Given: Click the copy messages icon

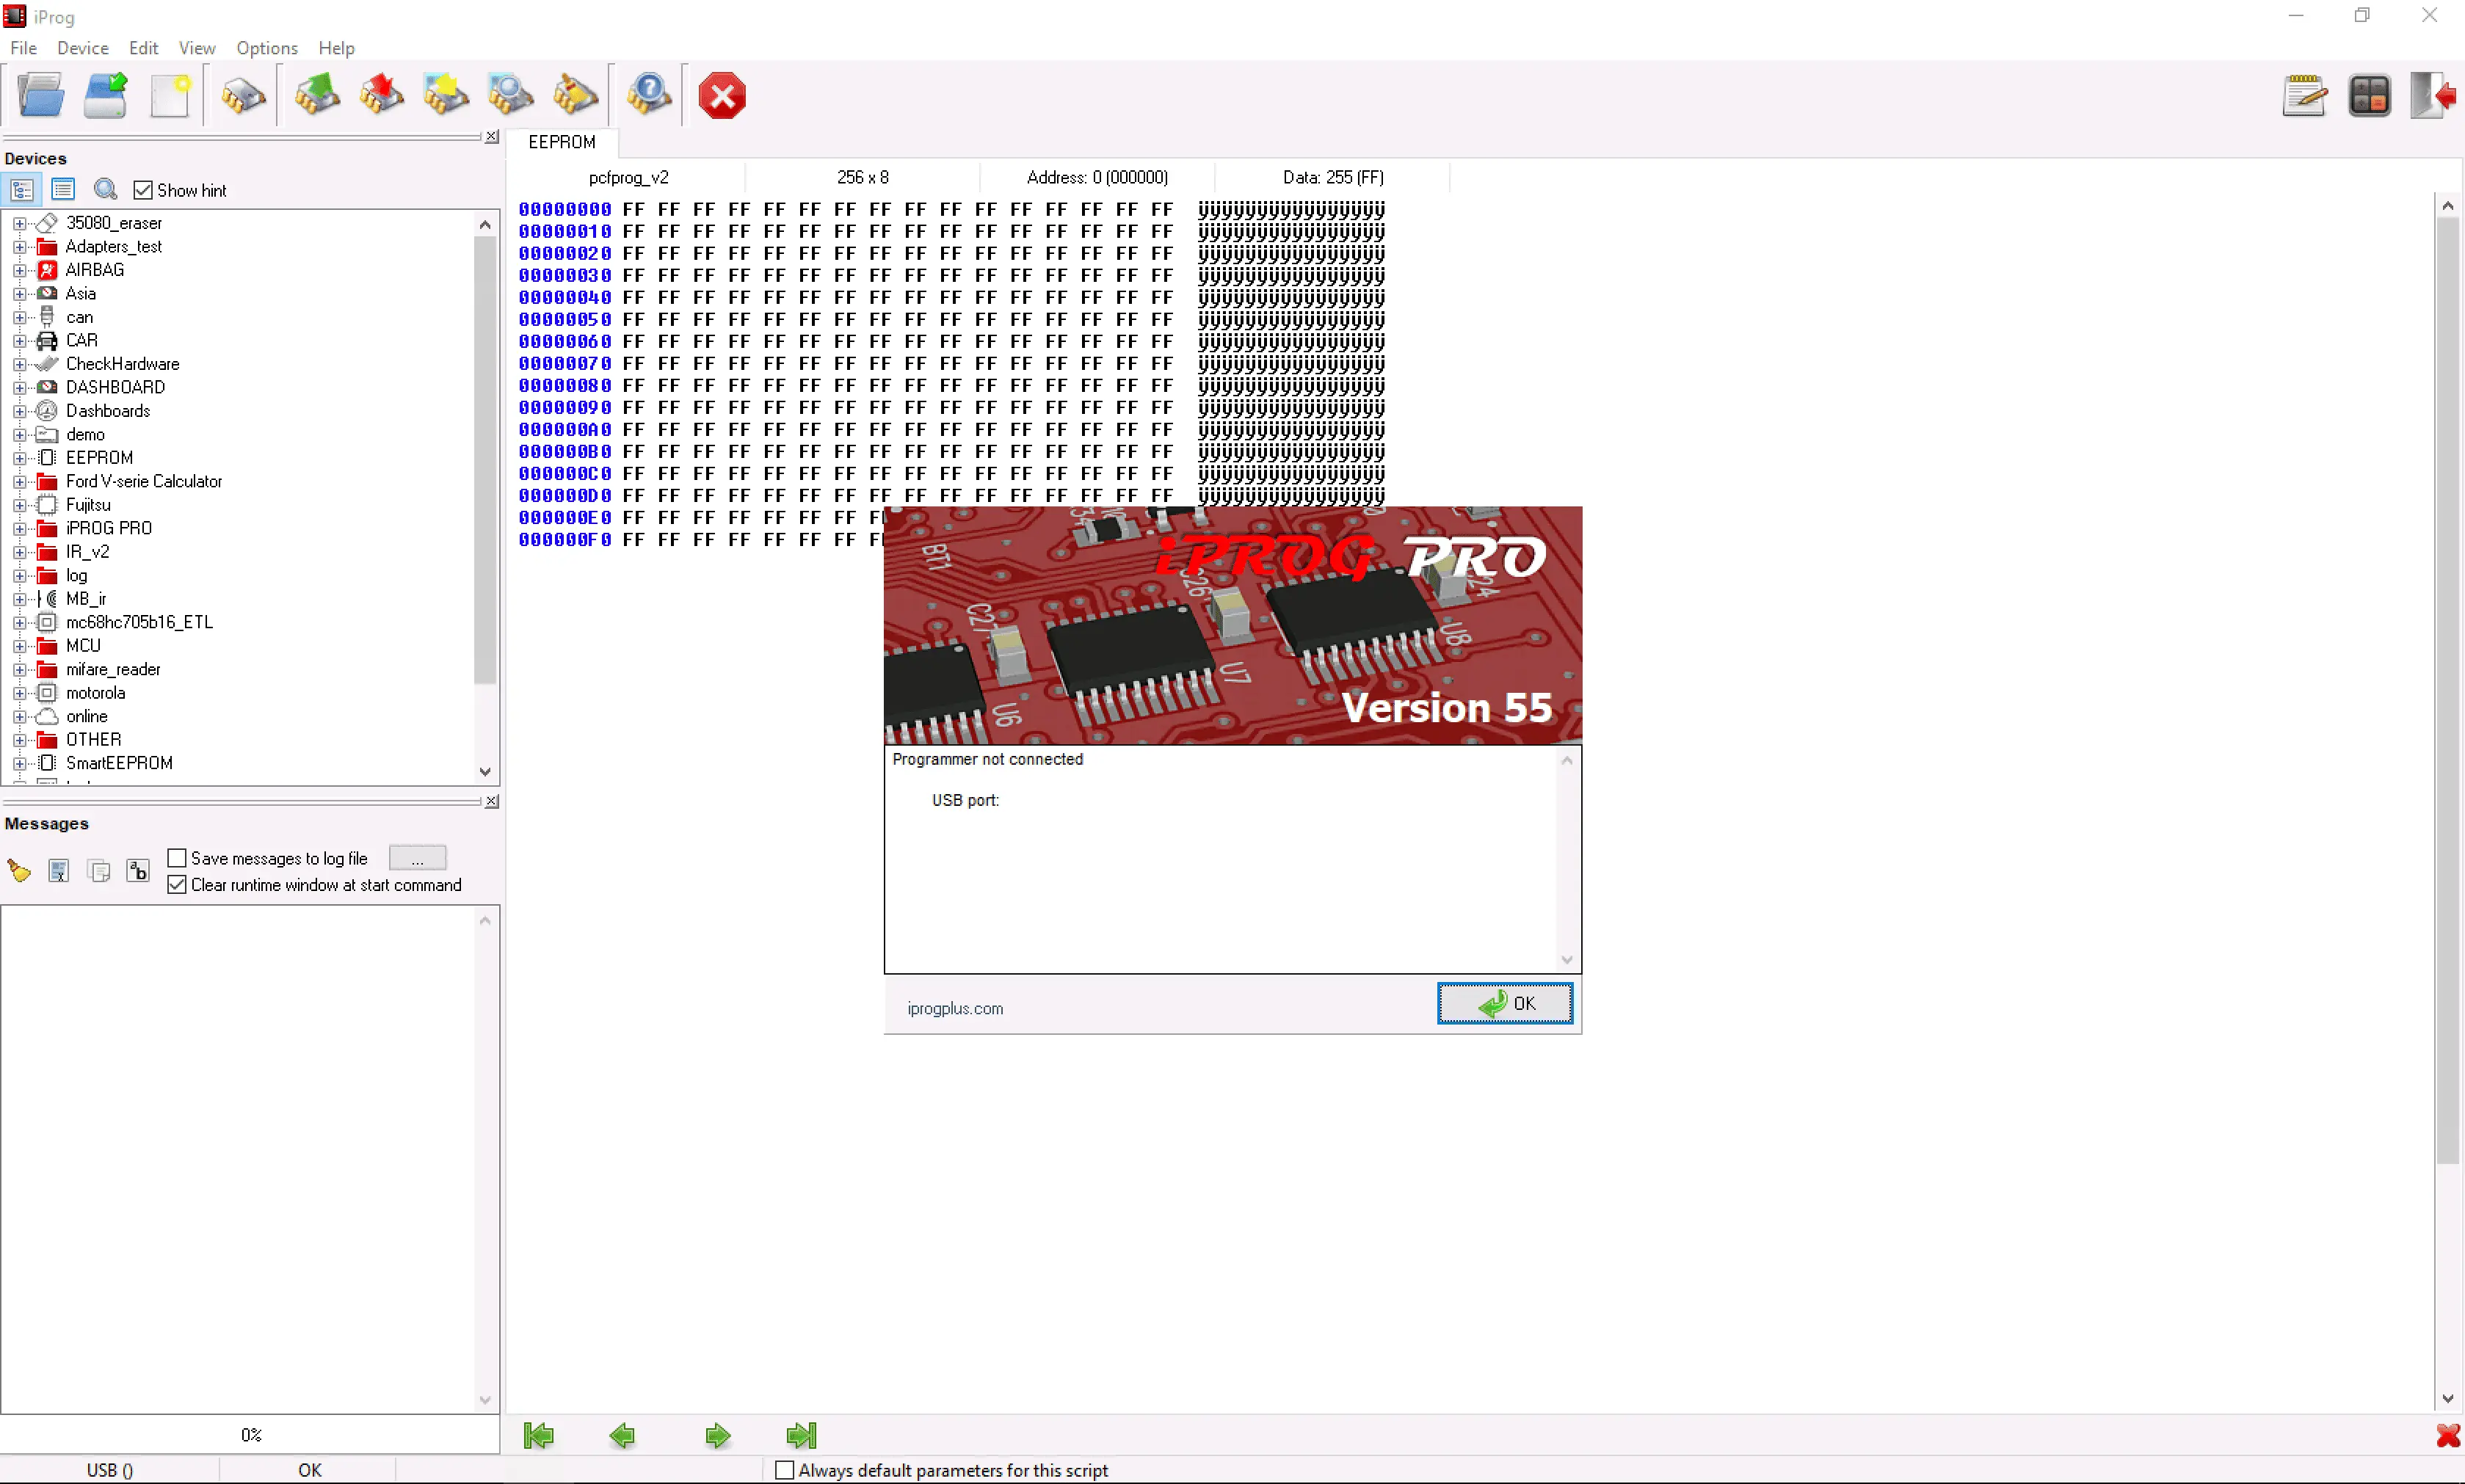Looking at the screenshot, I should pyautogui.click(x=99, y=870).
